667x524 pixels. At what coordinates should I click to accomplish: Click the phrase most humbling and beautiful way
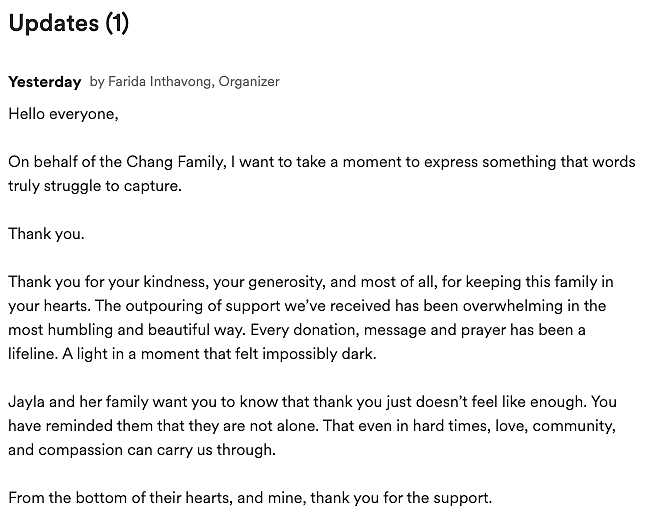(x=127, y=330)
